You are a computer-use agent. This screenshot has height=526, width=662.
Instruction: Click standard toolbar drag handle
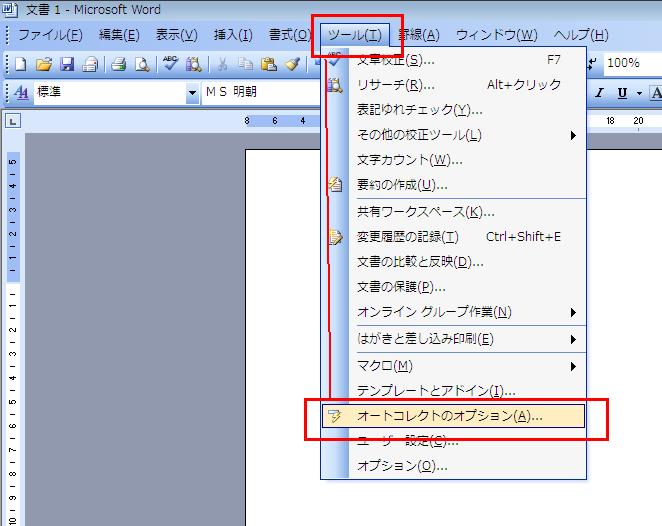click(x=7, y=64)
